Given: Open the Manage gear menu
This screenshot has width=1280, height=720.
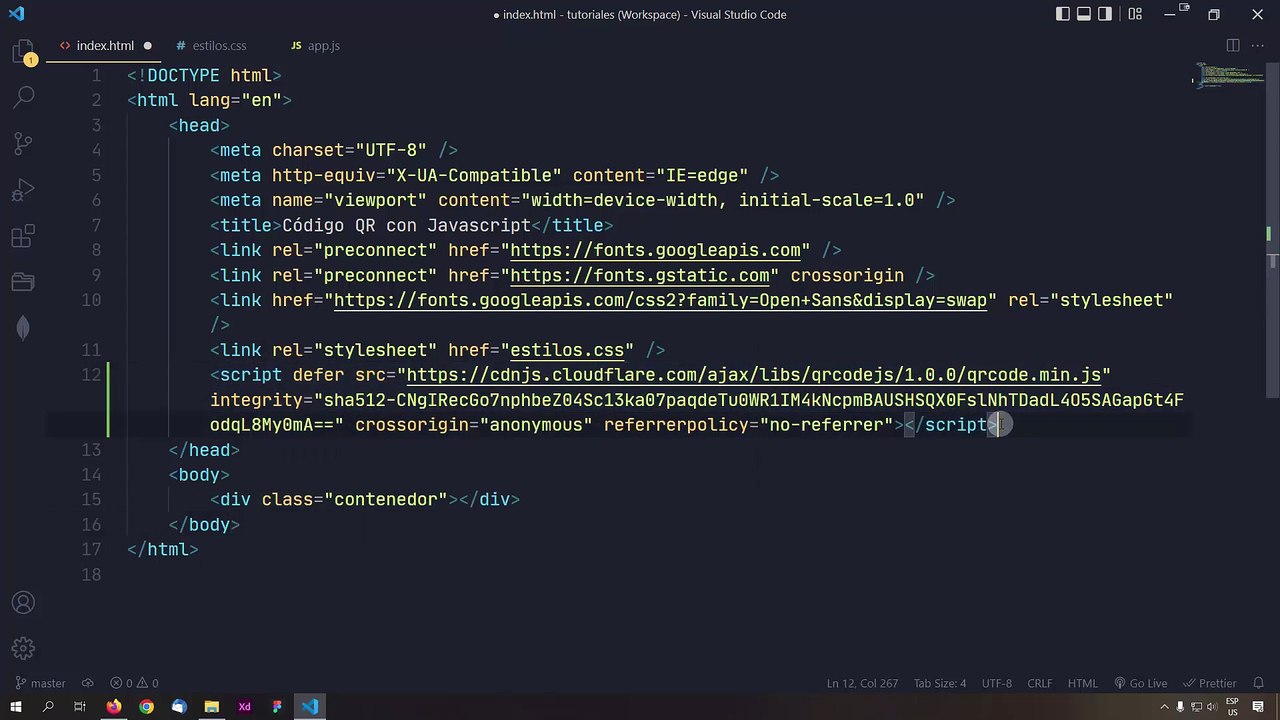Looking at the screenshot, I should pyautogui.click(x=24, y=649).
